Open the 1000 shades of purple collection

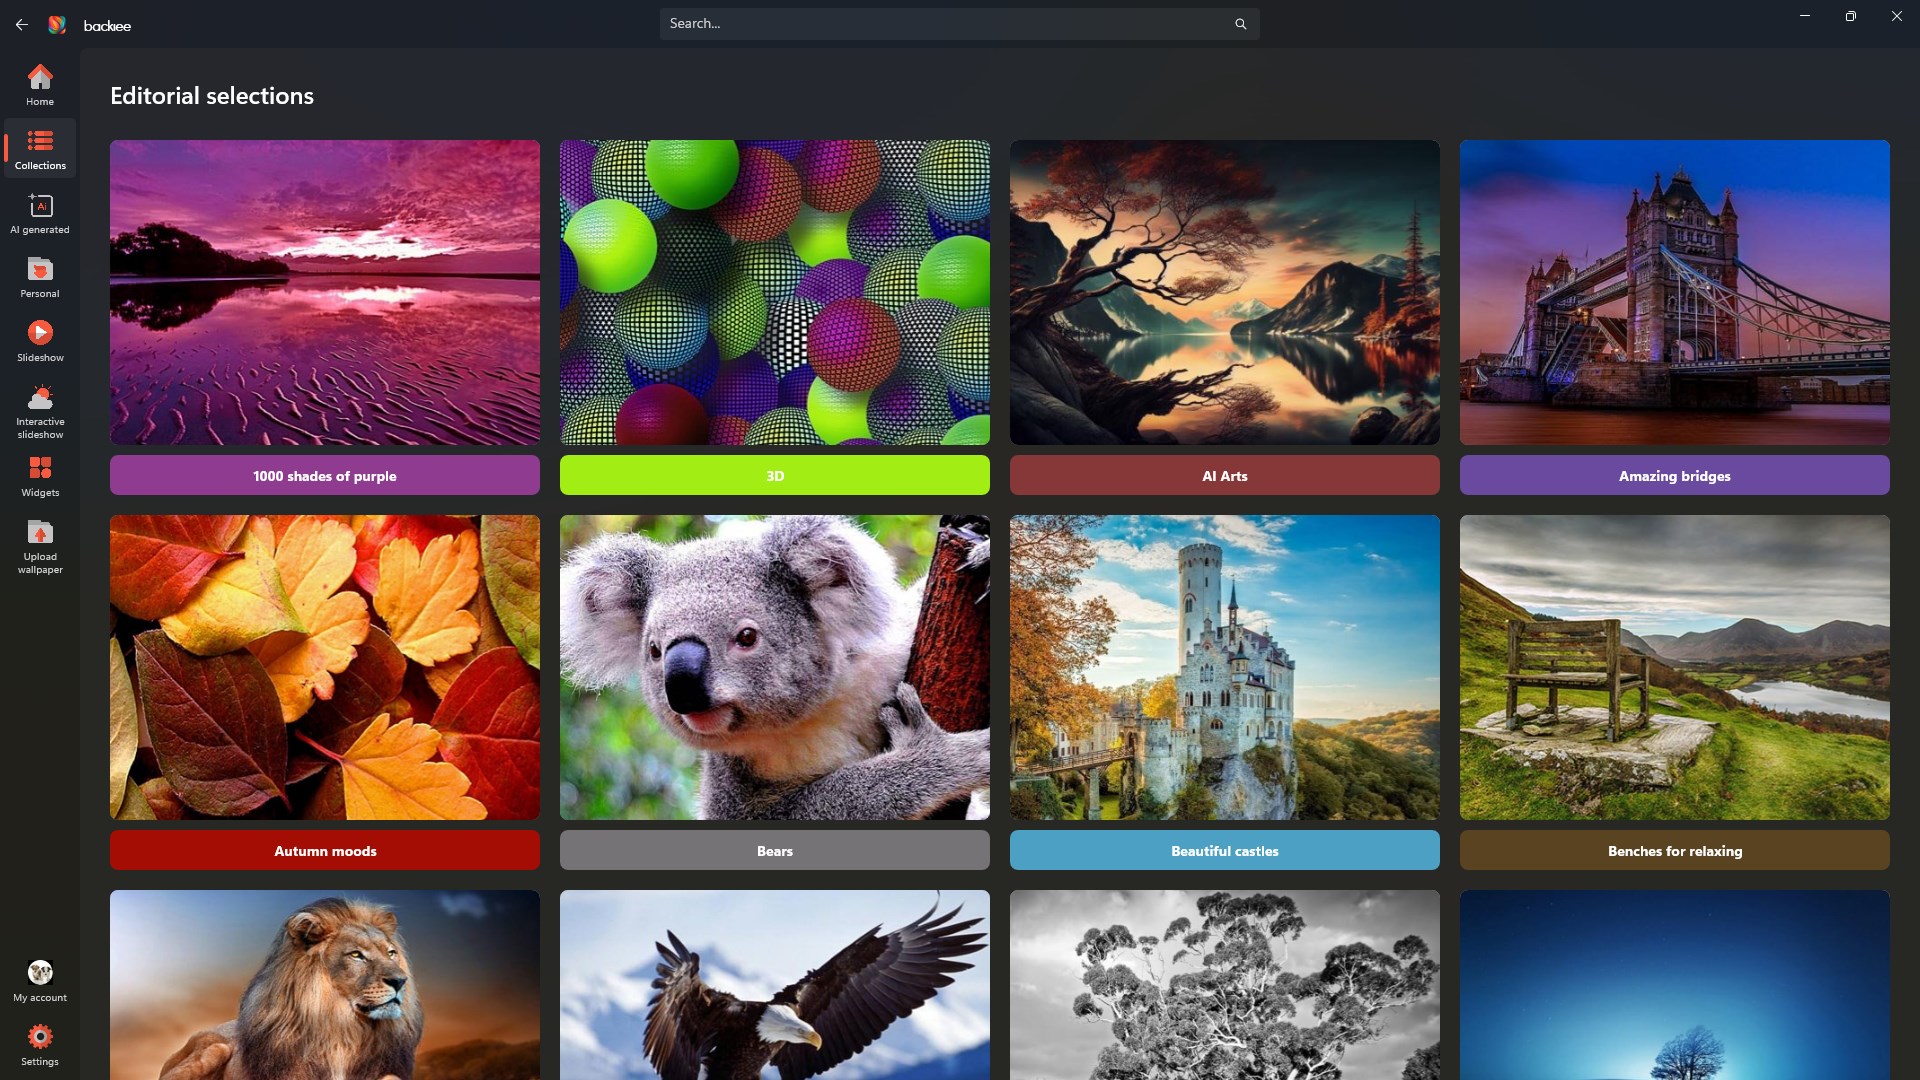[x=325, y=475]
